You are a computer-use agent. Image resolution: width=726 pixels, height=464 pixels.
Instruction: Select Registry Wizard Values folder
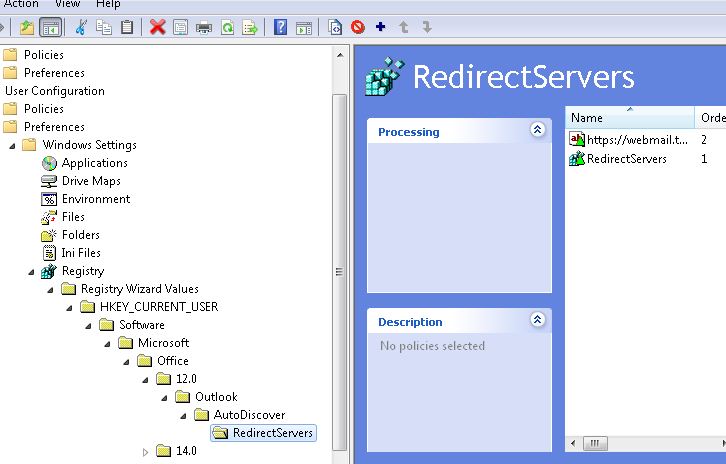(139, 289)
